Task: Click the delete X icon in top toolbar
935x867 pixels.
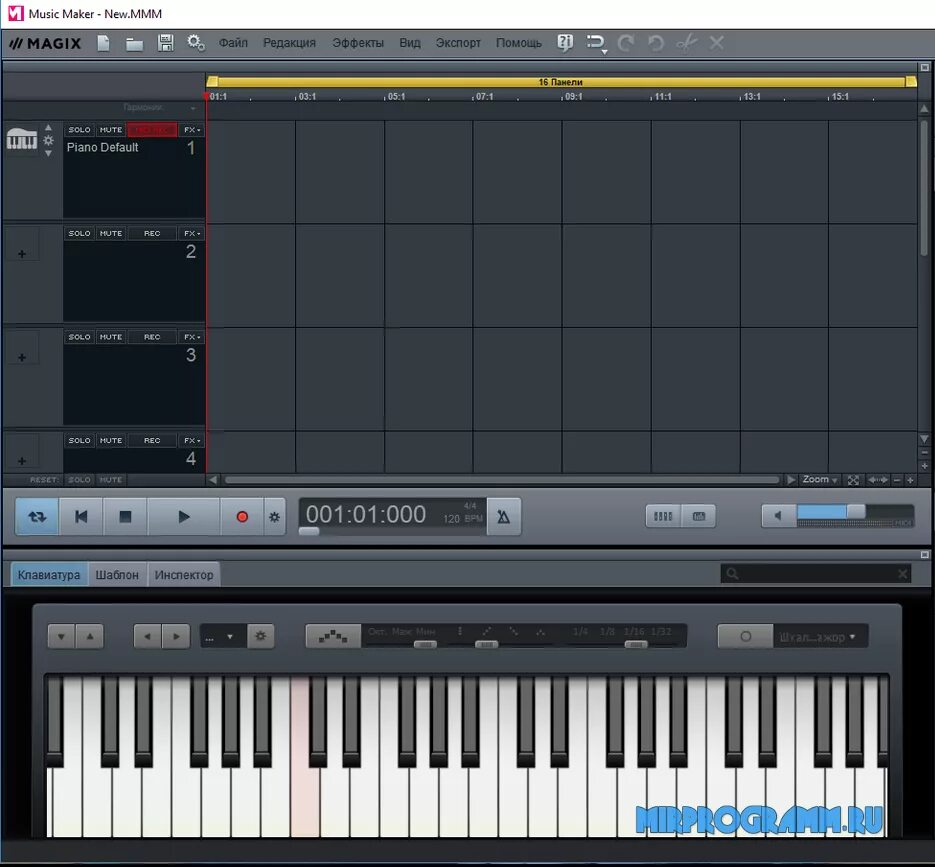Action: 717,43
